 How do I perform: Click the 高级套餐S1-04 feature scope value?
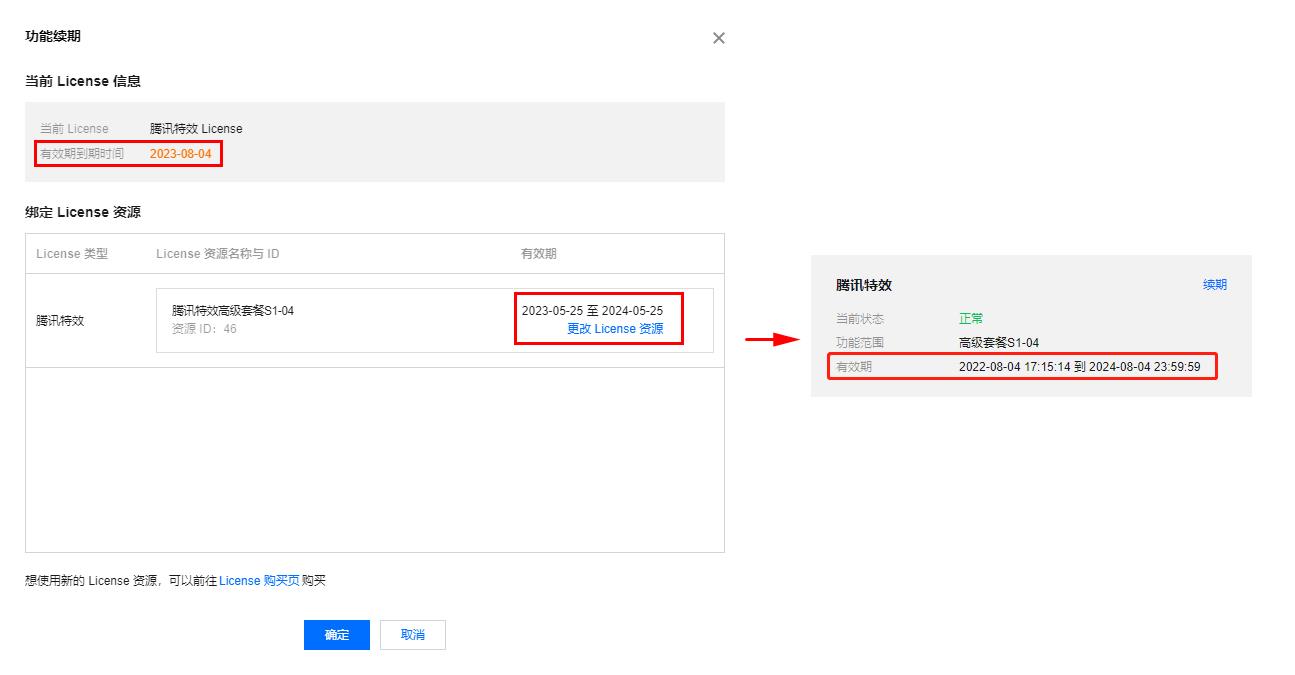pos(999,342)
